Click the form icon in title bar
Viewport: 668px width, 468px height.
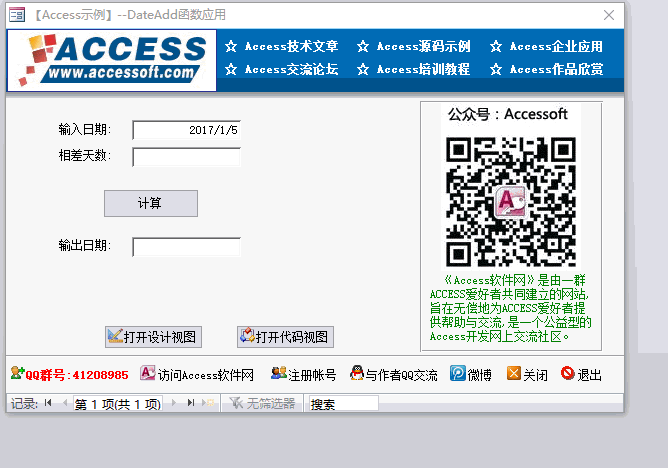17,15
